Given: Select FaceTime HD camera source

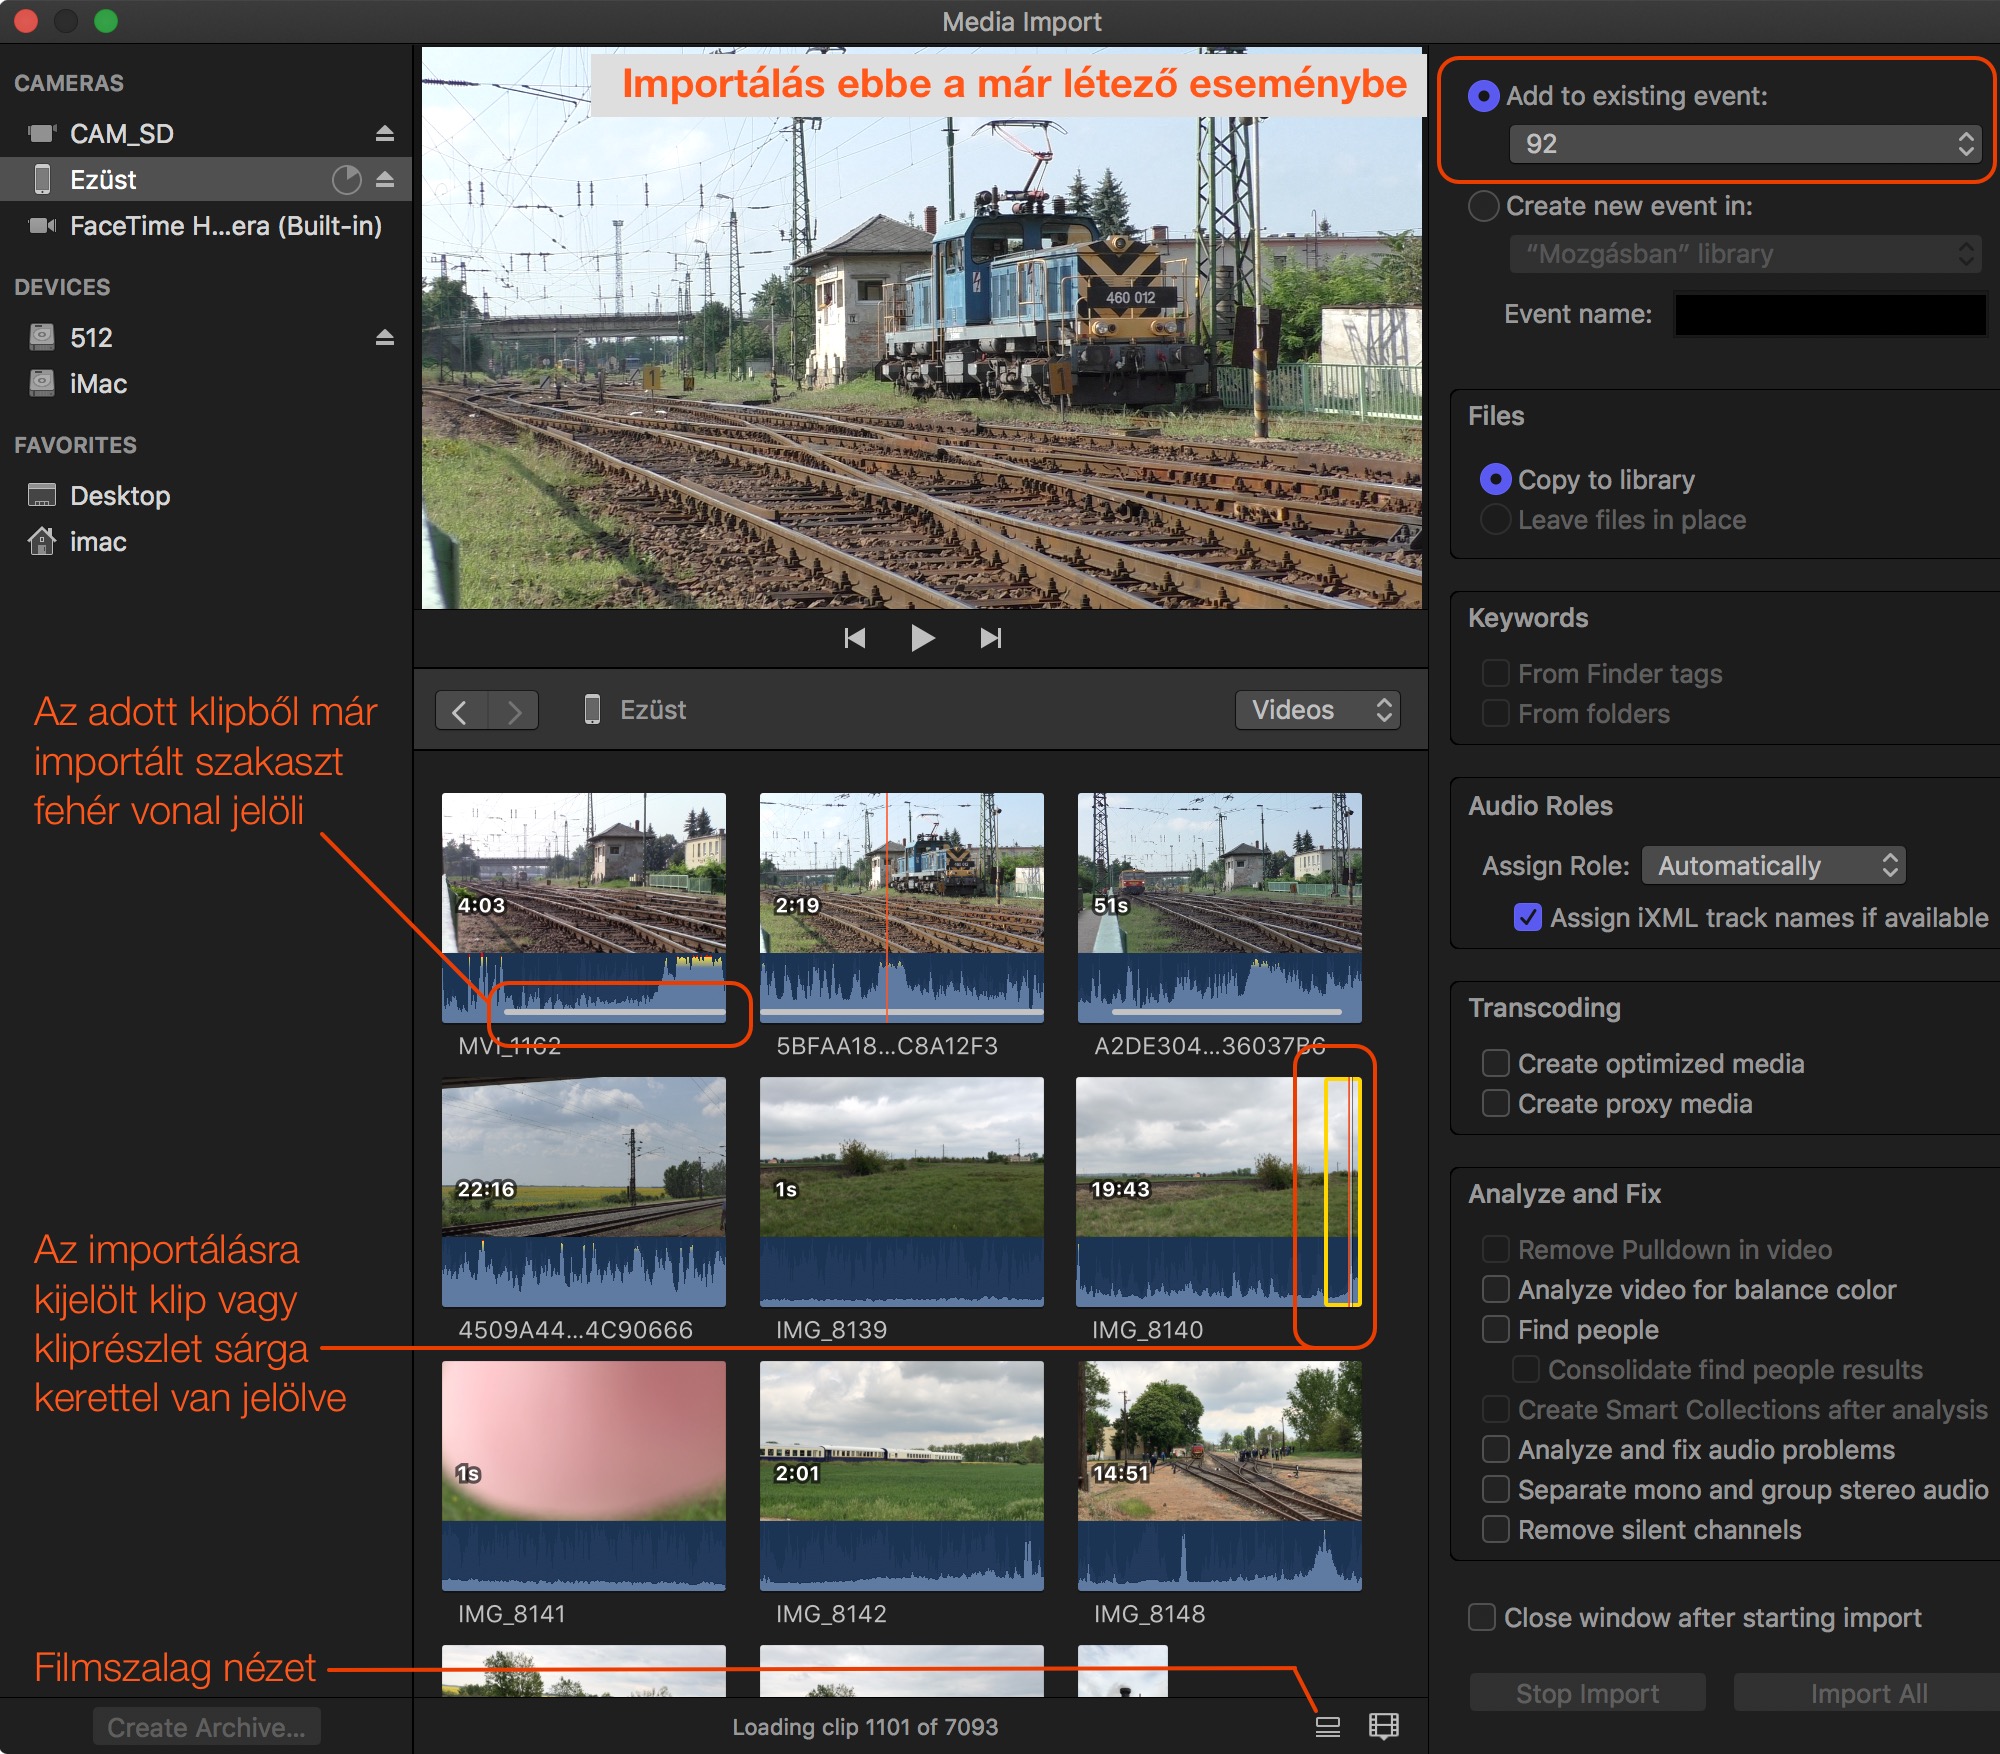Looking at the screenshot, I should (205, 226).
